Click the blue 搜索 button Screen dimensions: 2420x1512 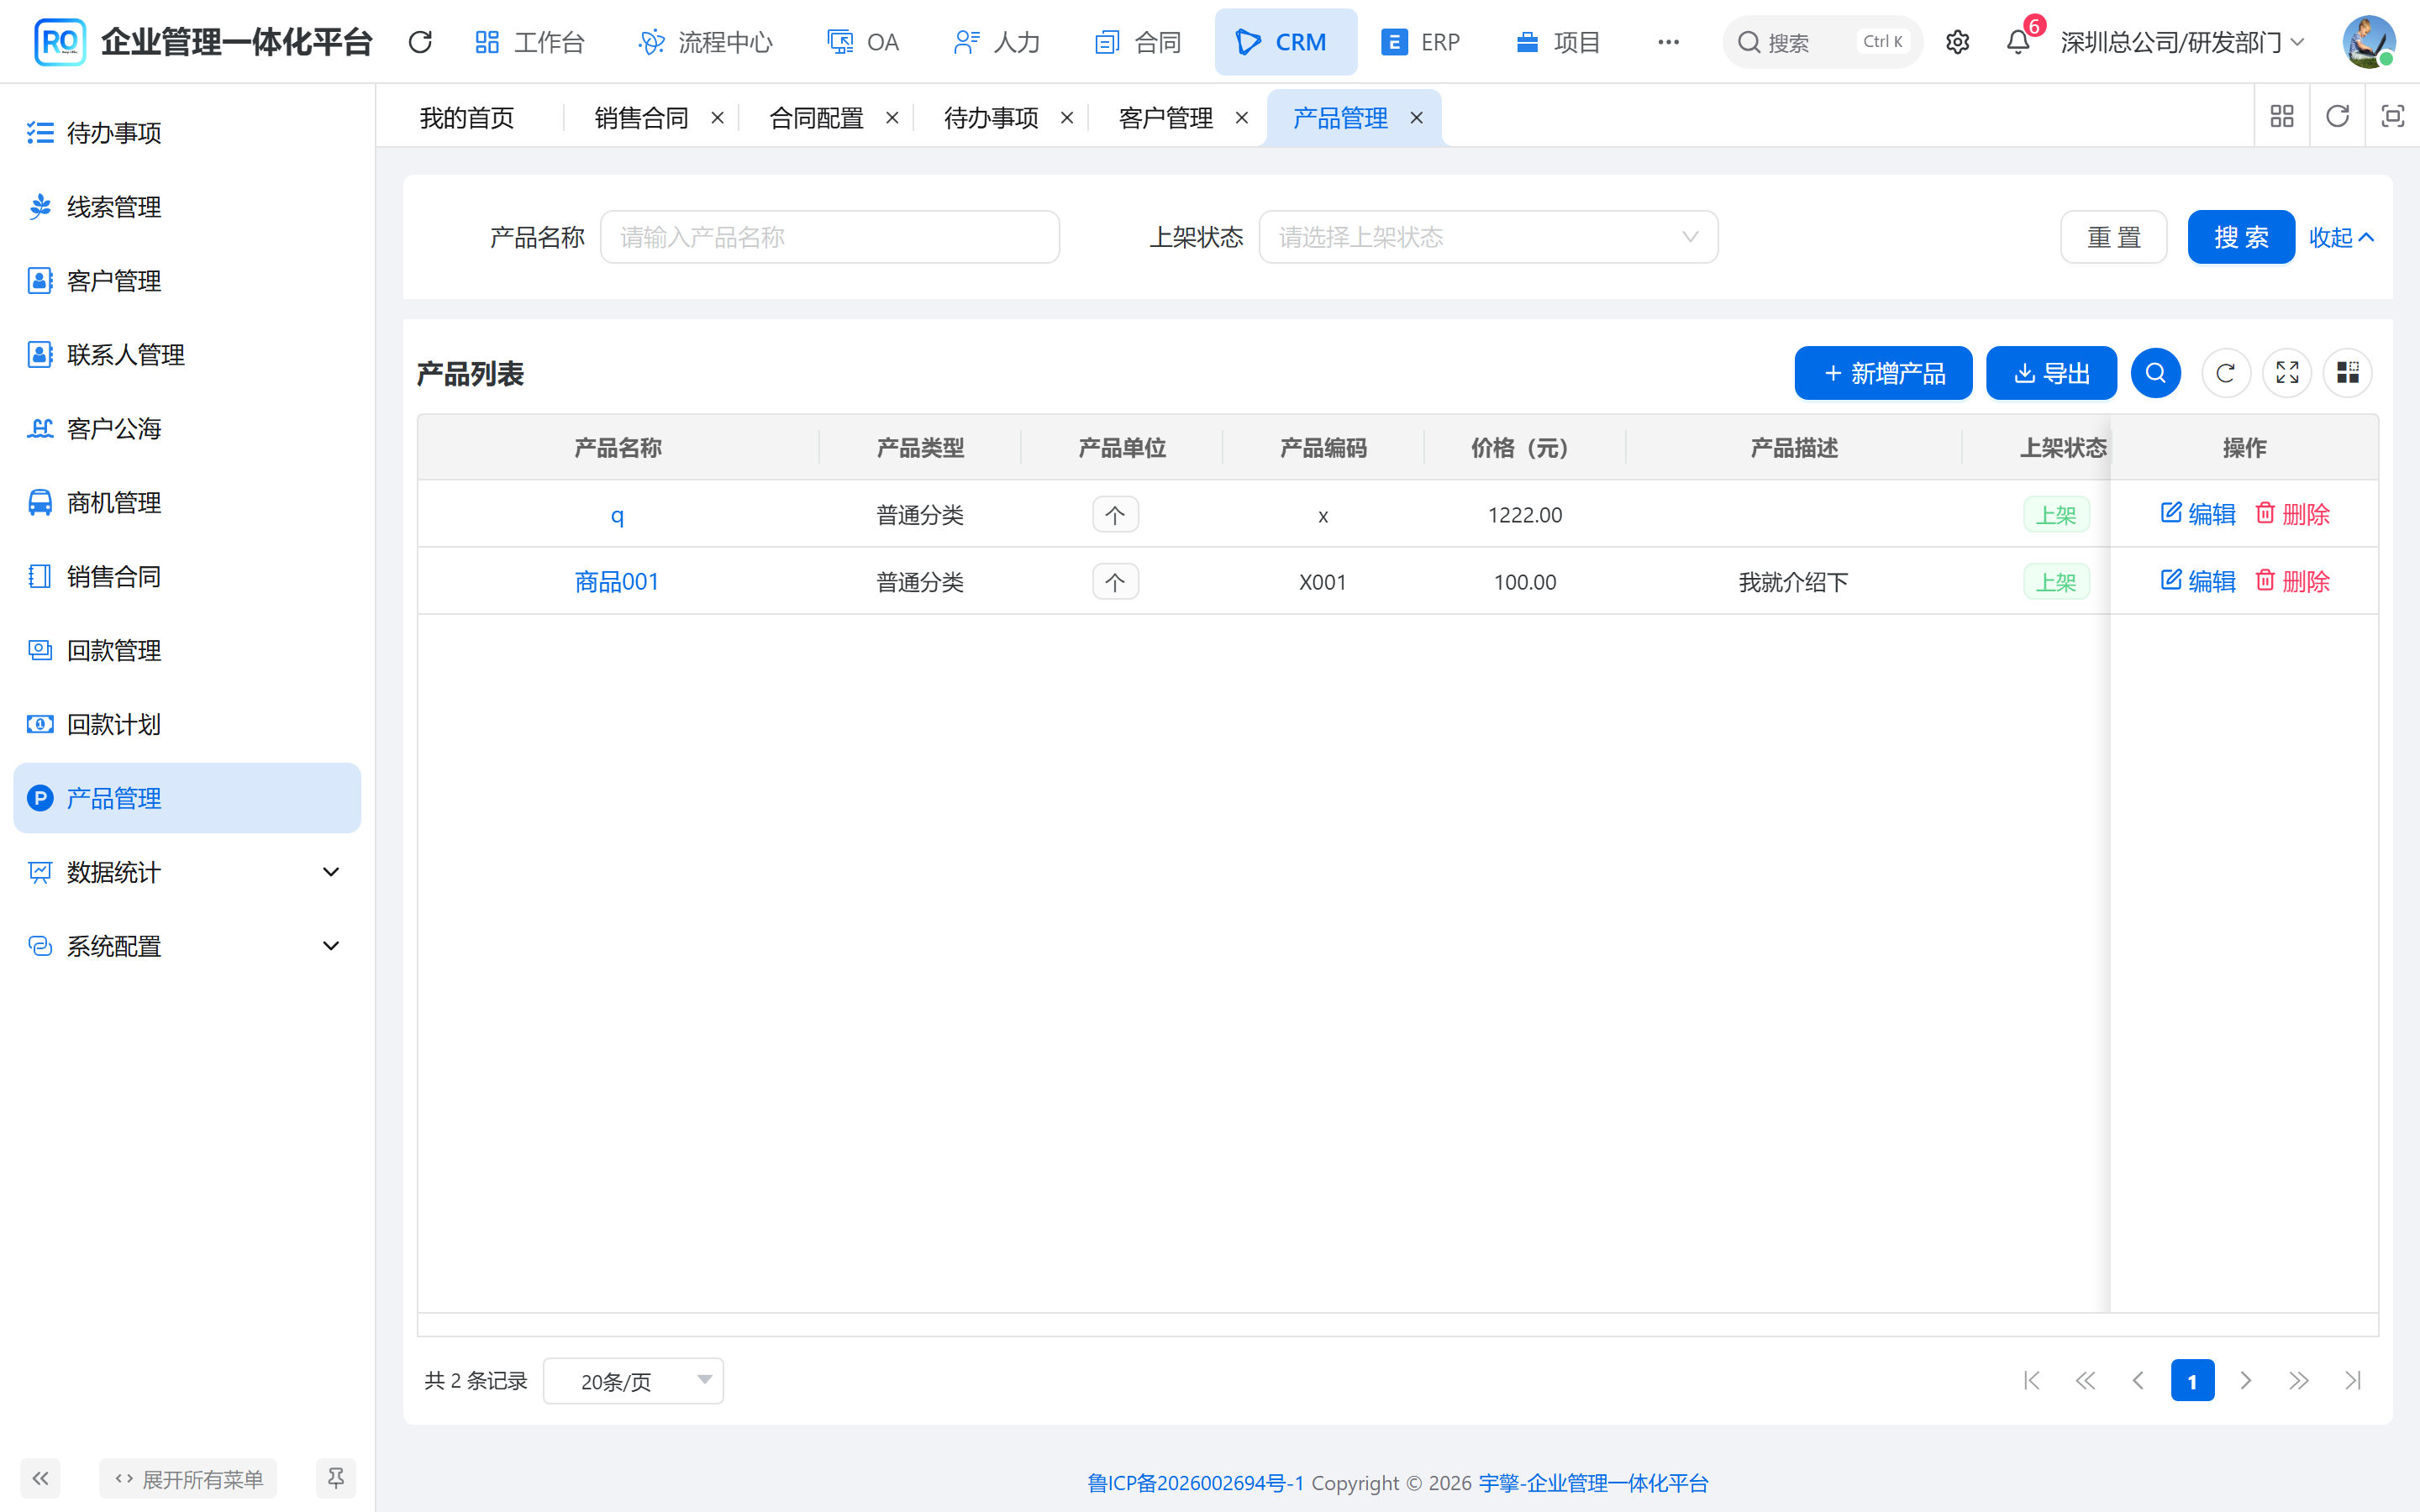(x=2240, y=237)
